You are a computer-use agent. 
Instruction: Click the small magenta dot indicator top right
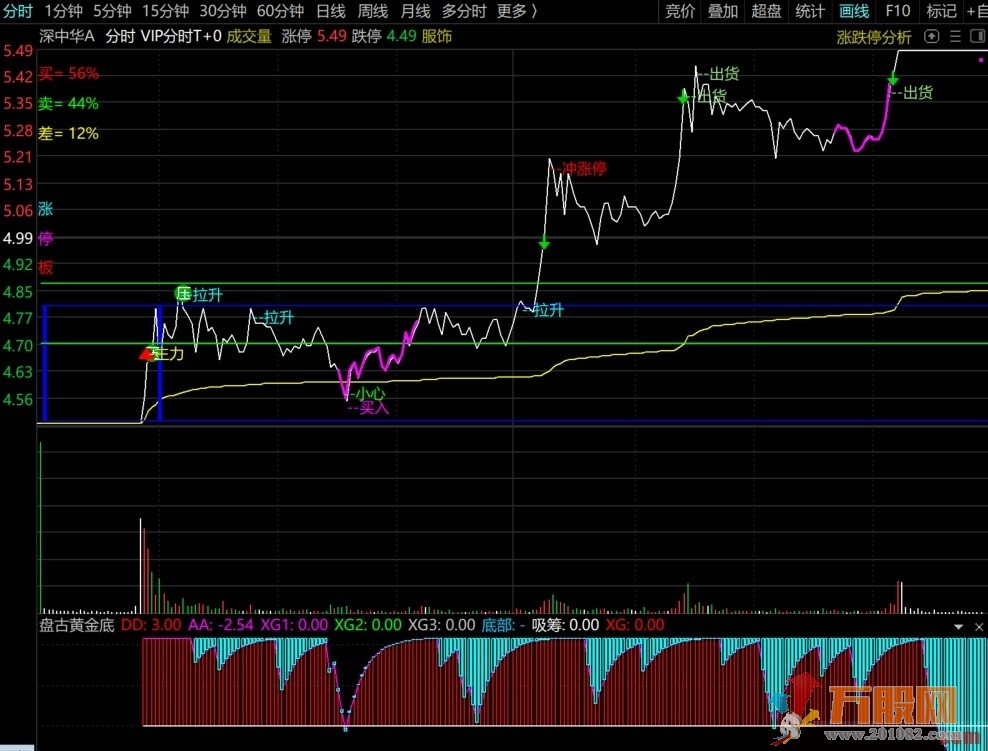(x=980, y=60)
